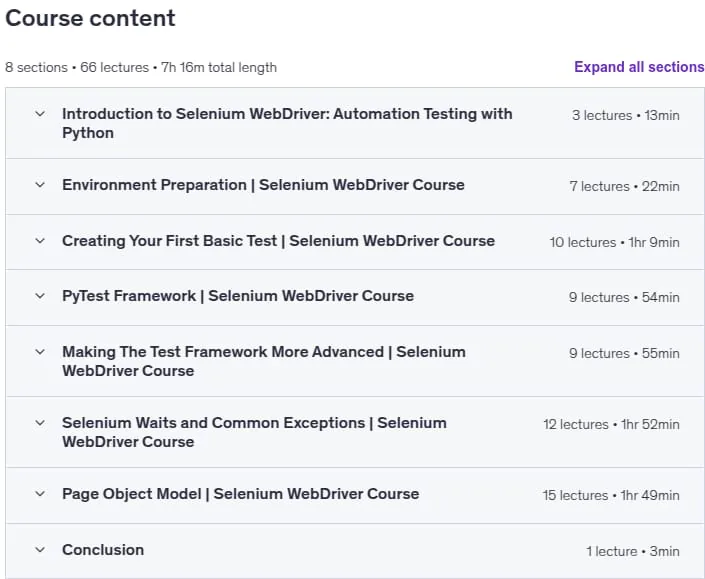Click the 15 lectures 1hr 49min label
The width and height of the screenshot is (705, 579).
[611, 495]
